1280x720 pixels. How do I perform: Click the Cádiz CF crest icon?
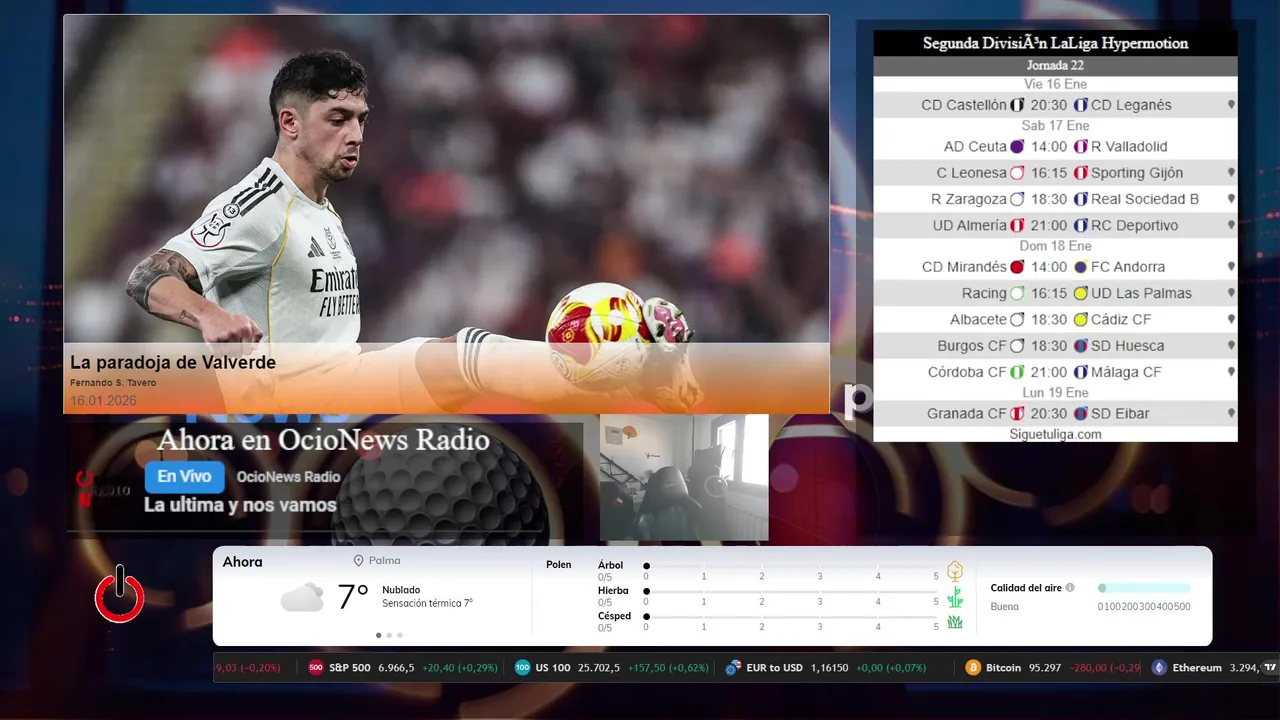click(x=1080, y=319)
